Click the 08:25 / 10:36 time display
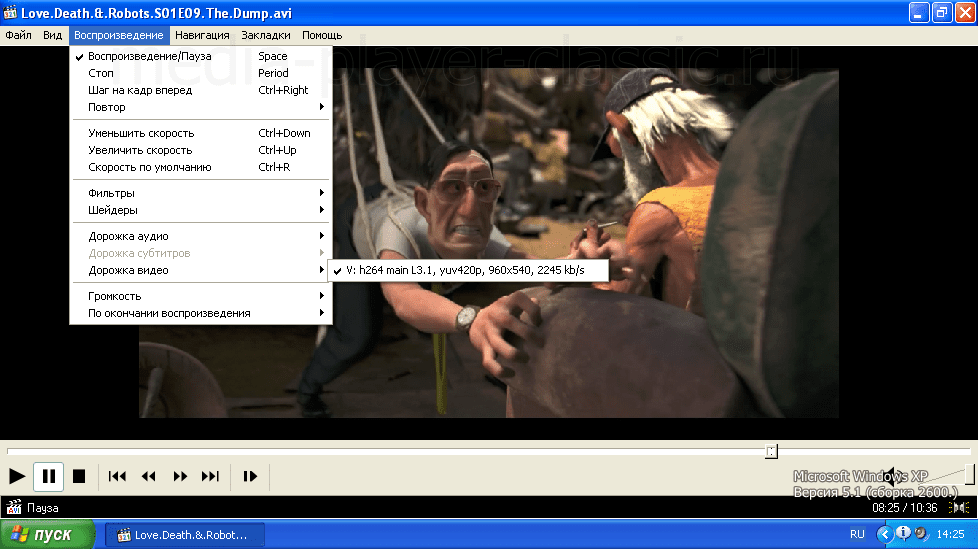The image size is (978, 549). 904,508
